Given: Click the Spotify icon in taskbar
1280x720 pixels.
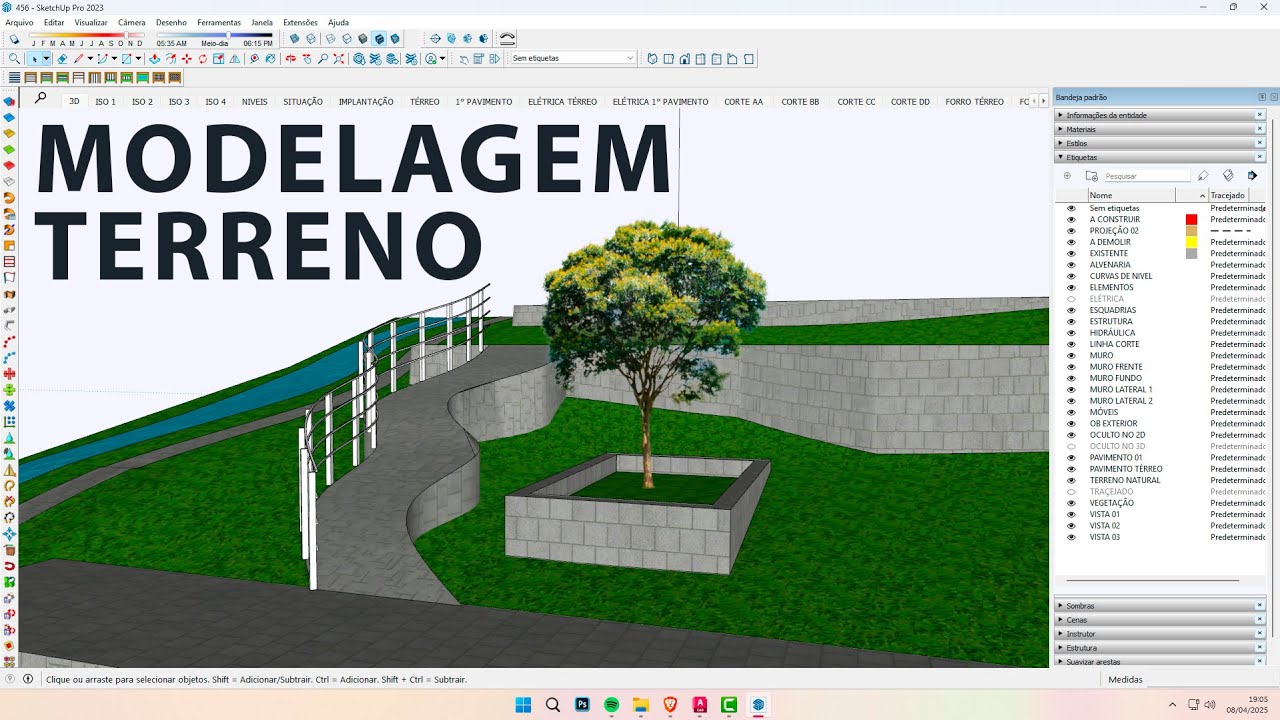Looking at the screenshot, I should click(611, 705).
